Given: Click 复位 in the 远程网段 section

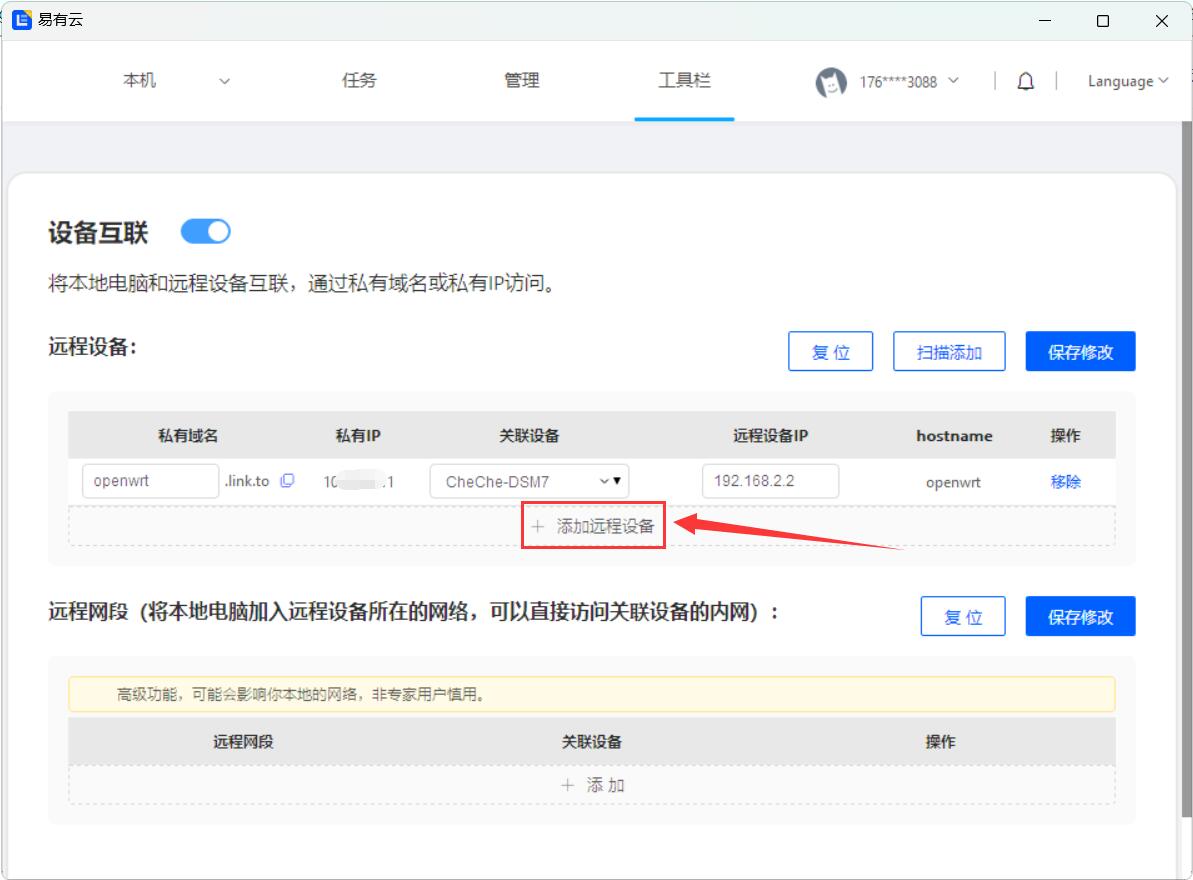Looking at the screenshot, I should tap(962, 617).
